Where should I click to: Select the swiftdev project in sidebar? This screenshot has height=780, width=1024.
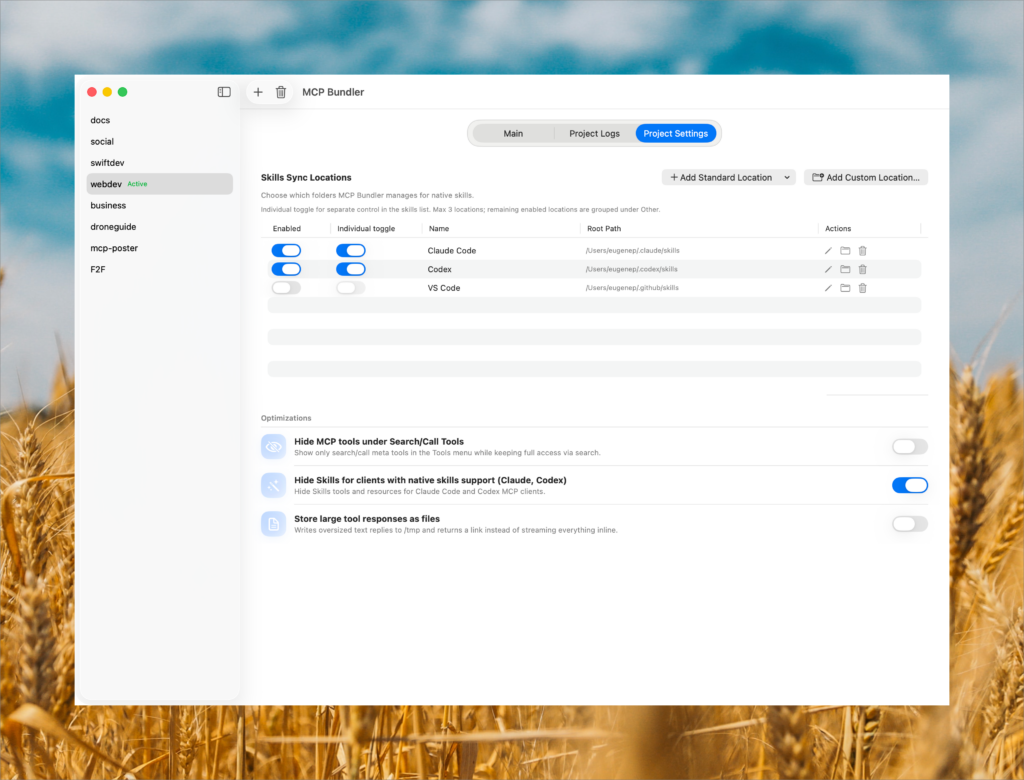[x=107, y=163]
